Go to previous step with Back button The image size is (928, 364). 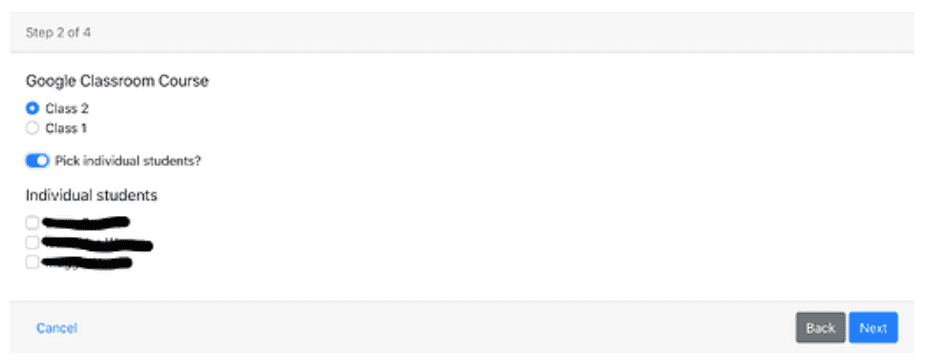pos(820,328)
